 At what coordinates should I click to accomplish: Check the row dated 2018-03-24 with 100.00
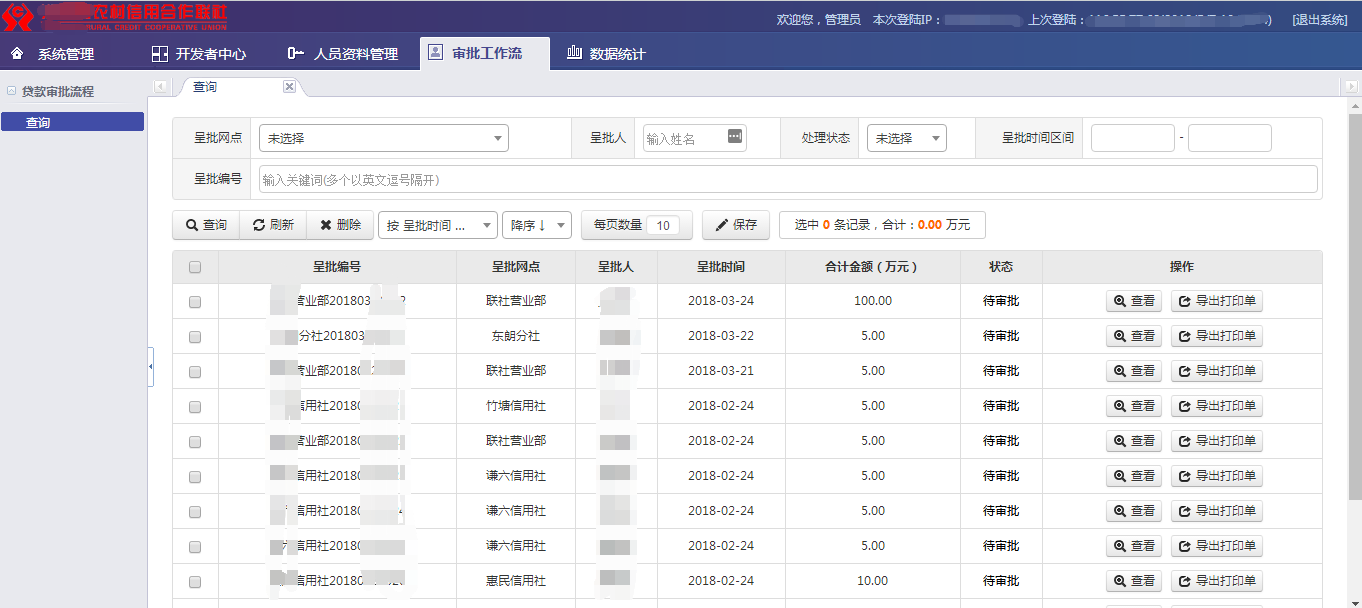[x=195, y=301]
